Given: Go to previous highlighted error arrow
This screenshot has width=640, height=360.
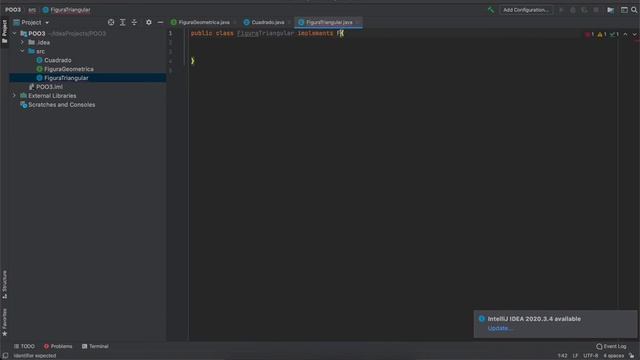Looking at the screenshot, I should 625,34.
